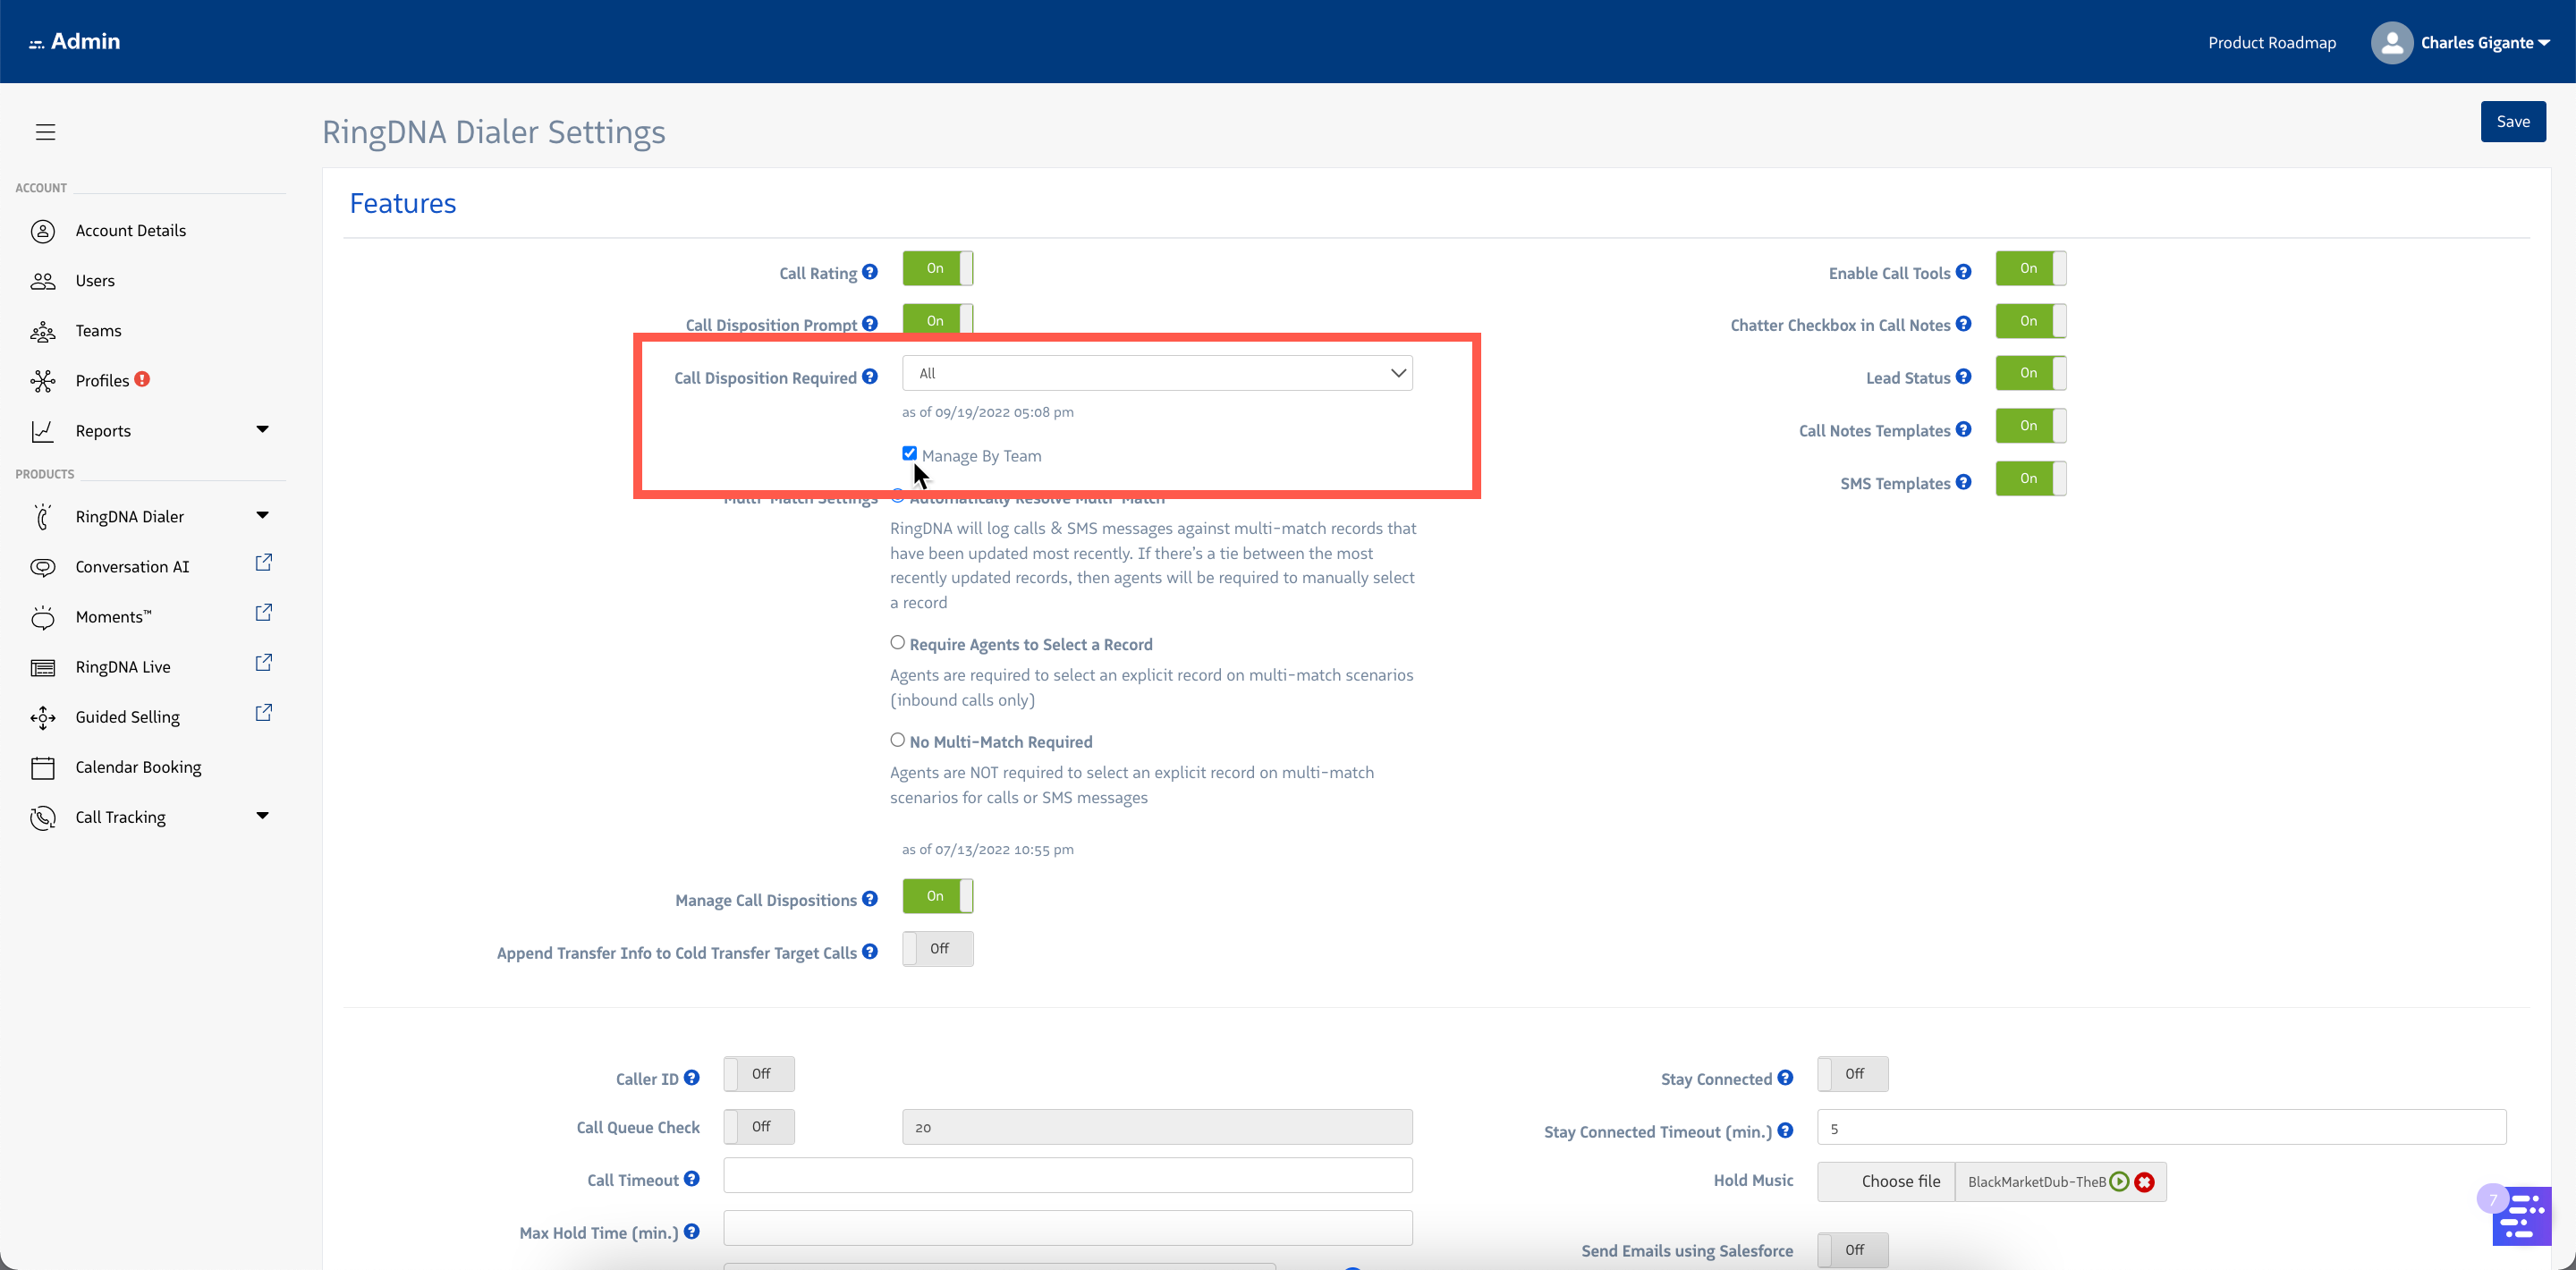Click the Users icon in sidebar

[x=42, y=281]
